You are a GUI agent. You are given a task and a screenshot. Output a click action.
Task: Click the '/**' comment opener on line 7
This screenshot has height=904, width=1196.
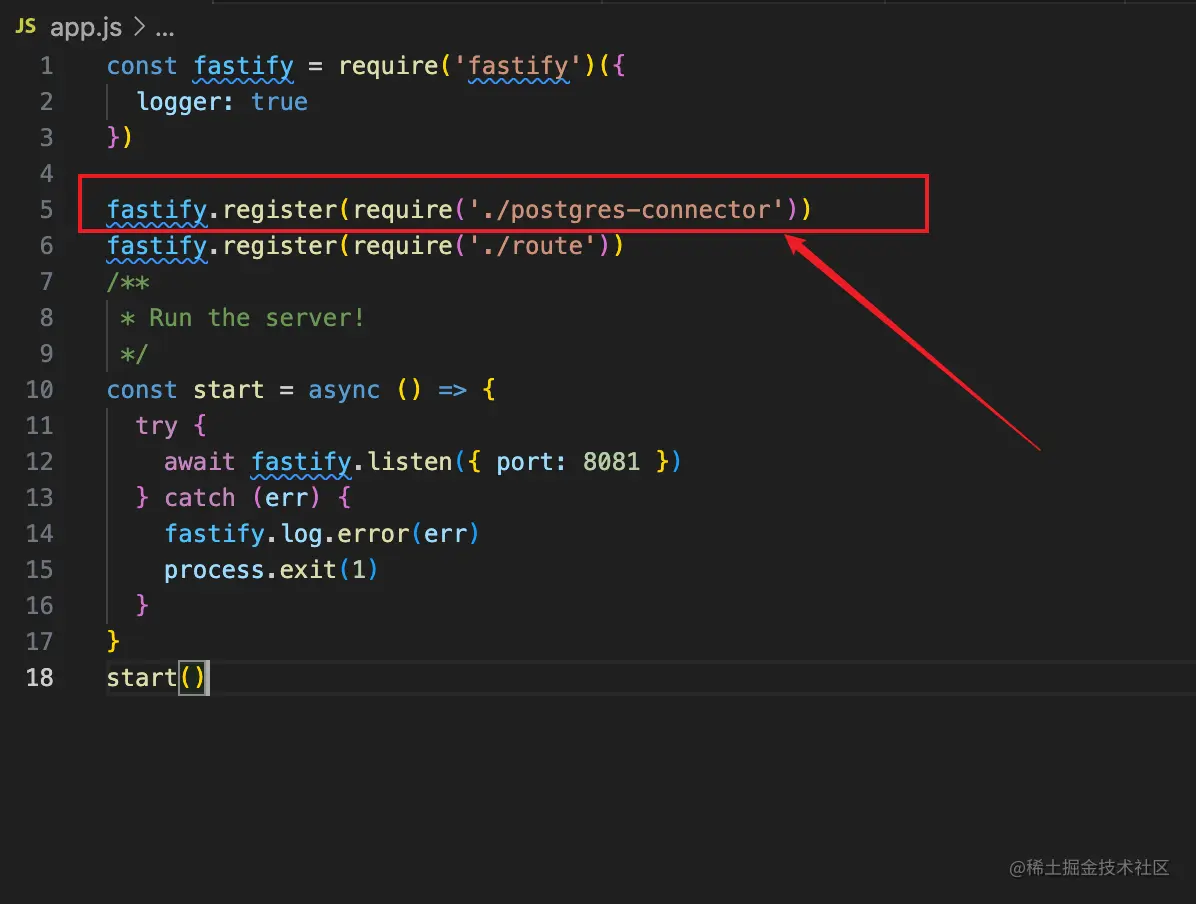[128, 282]
